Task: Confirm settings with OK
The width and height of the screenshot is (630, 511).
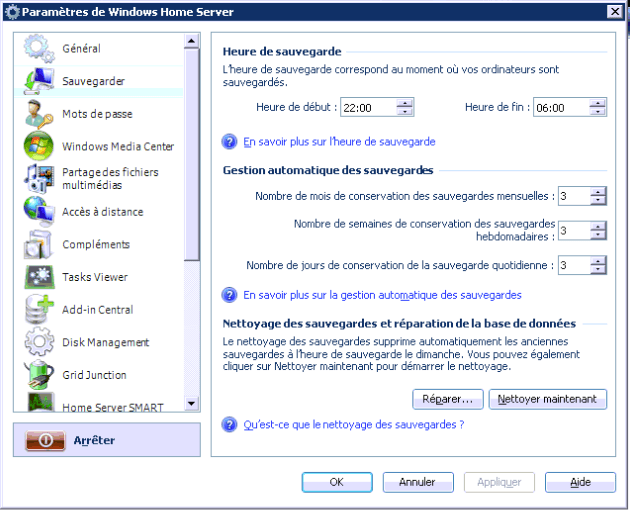Action: [337, 482]
